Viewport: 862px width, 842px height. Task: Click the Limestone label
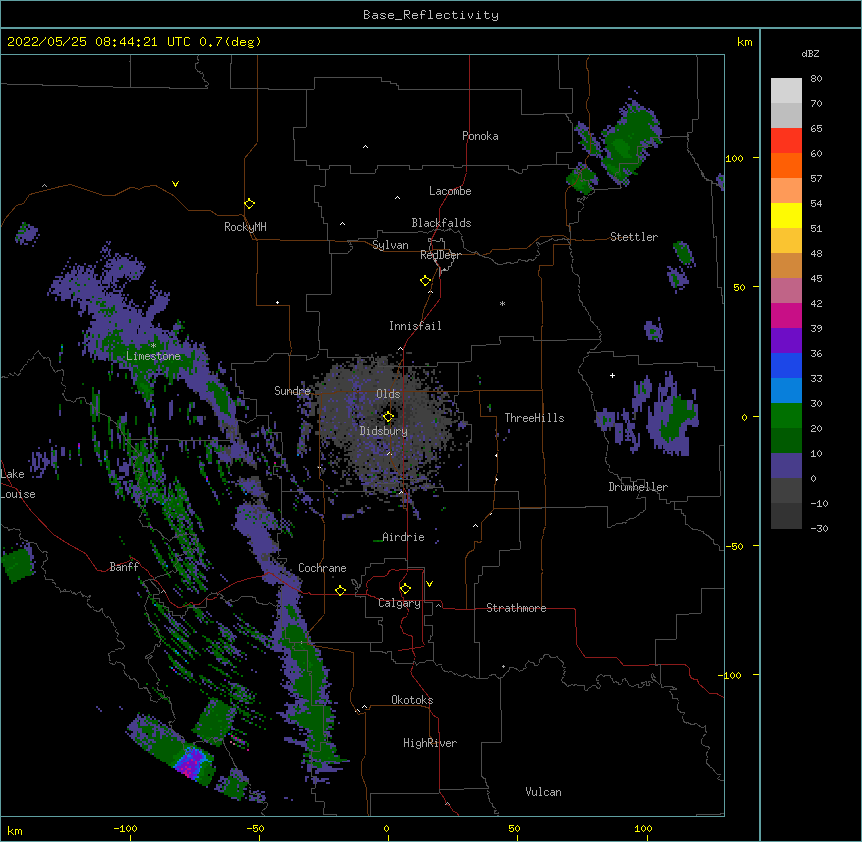[153, 356]
